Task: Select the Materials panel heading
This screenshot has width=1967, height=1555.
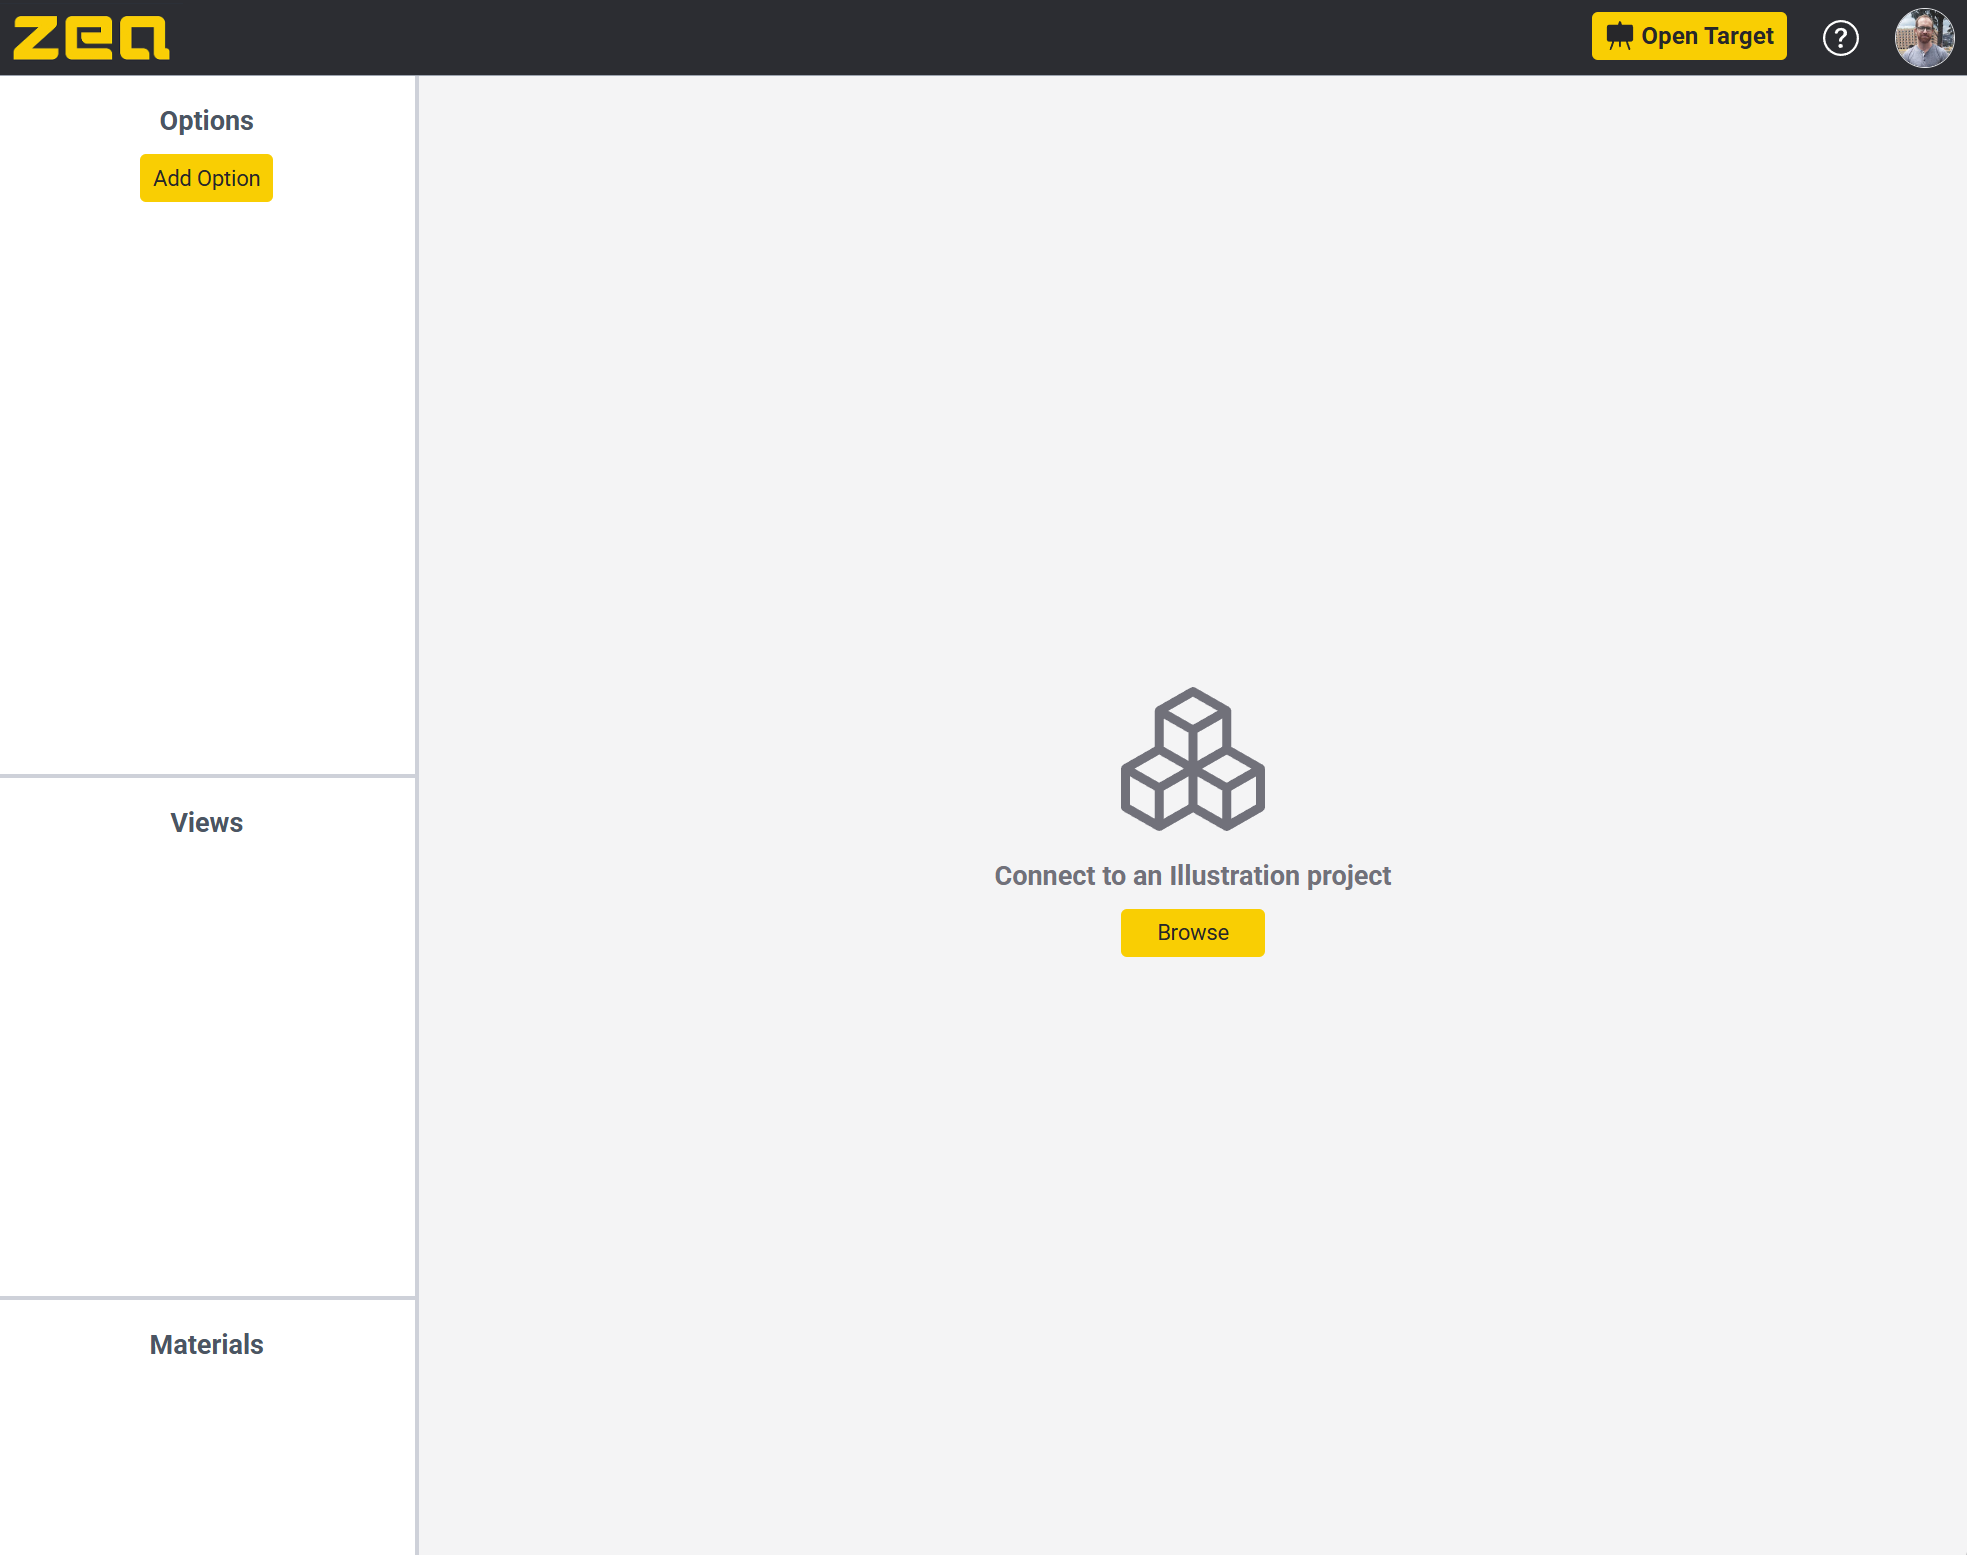Action: coord(206,1345)
